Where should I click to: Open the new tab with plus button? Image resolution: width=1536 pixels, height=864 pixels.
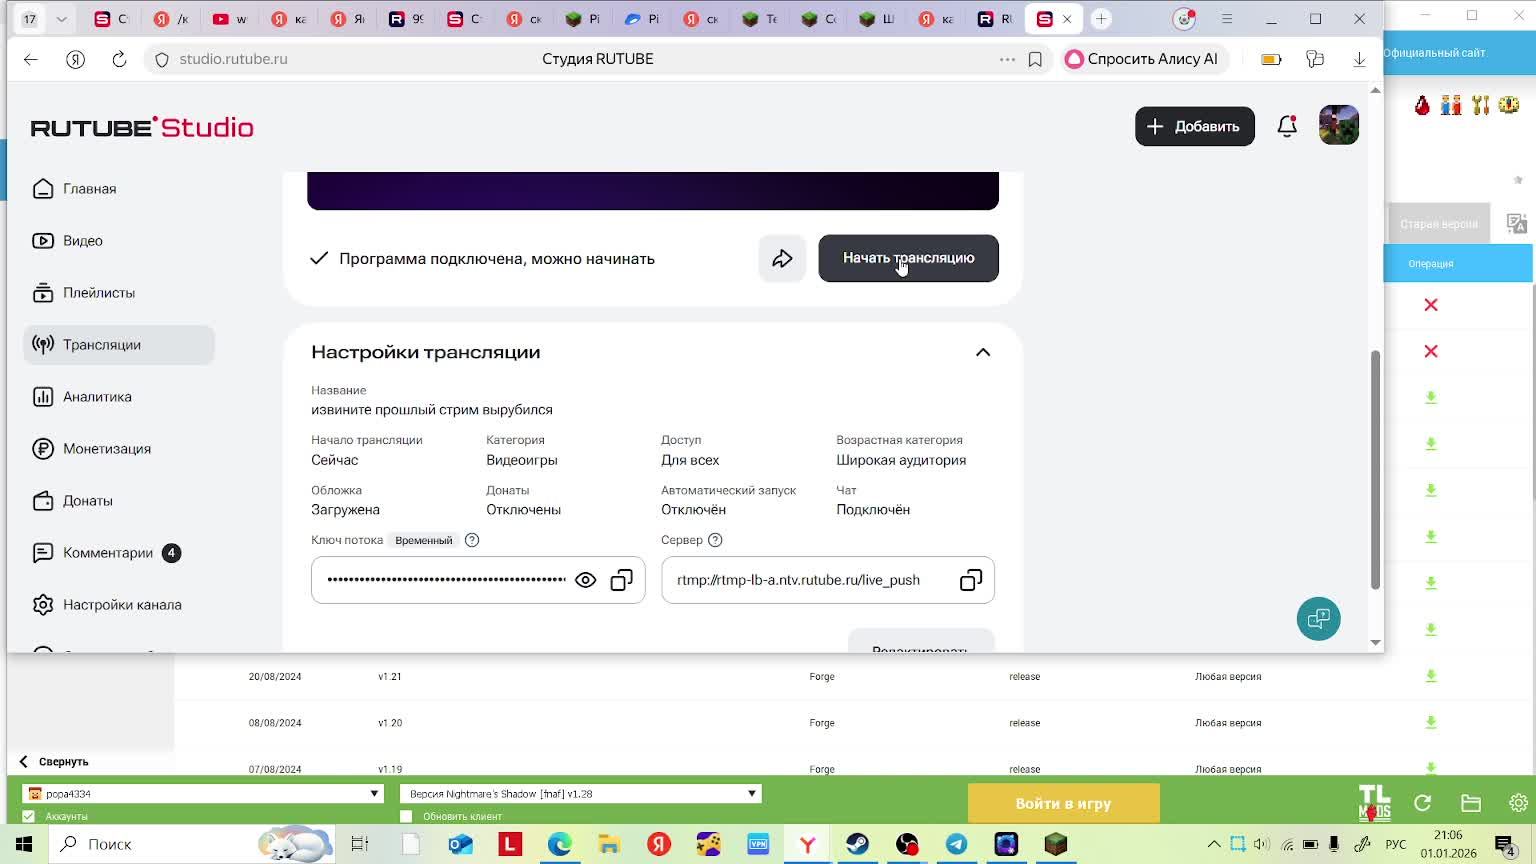point(1101,19)
